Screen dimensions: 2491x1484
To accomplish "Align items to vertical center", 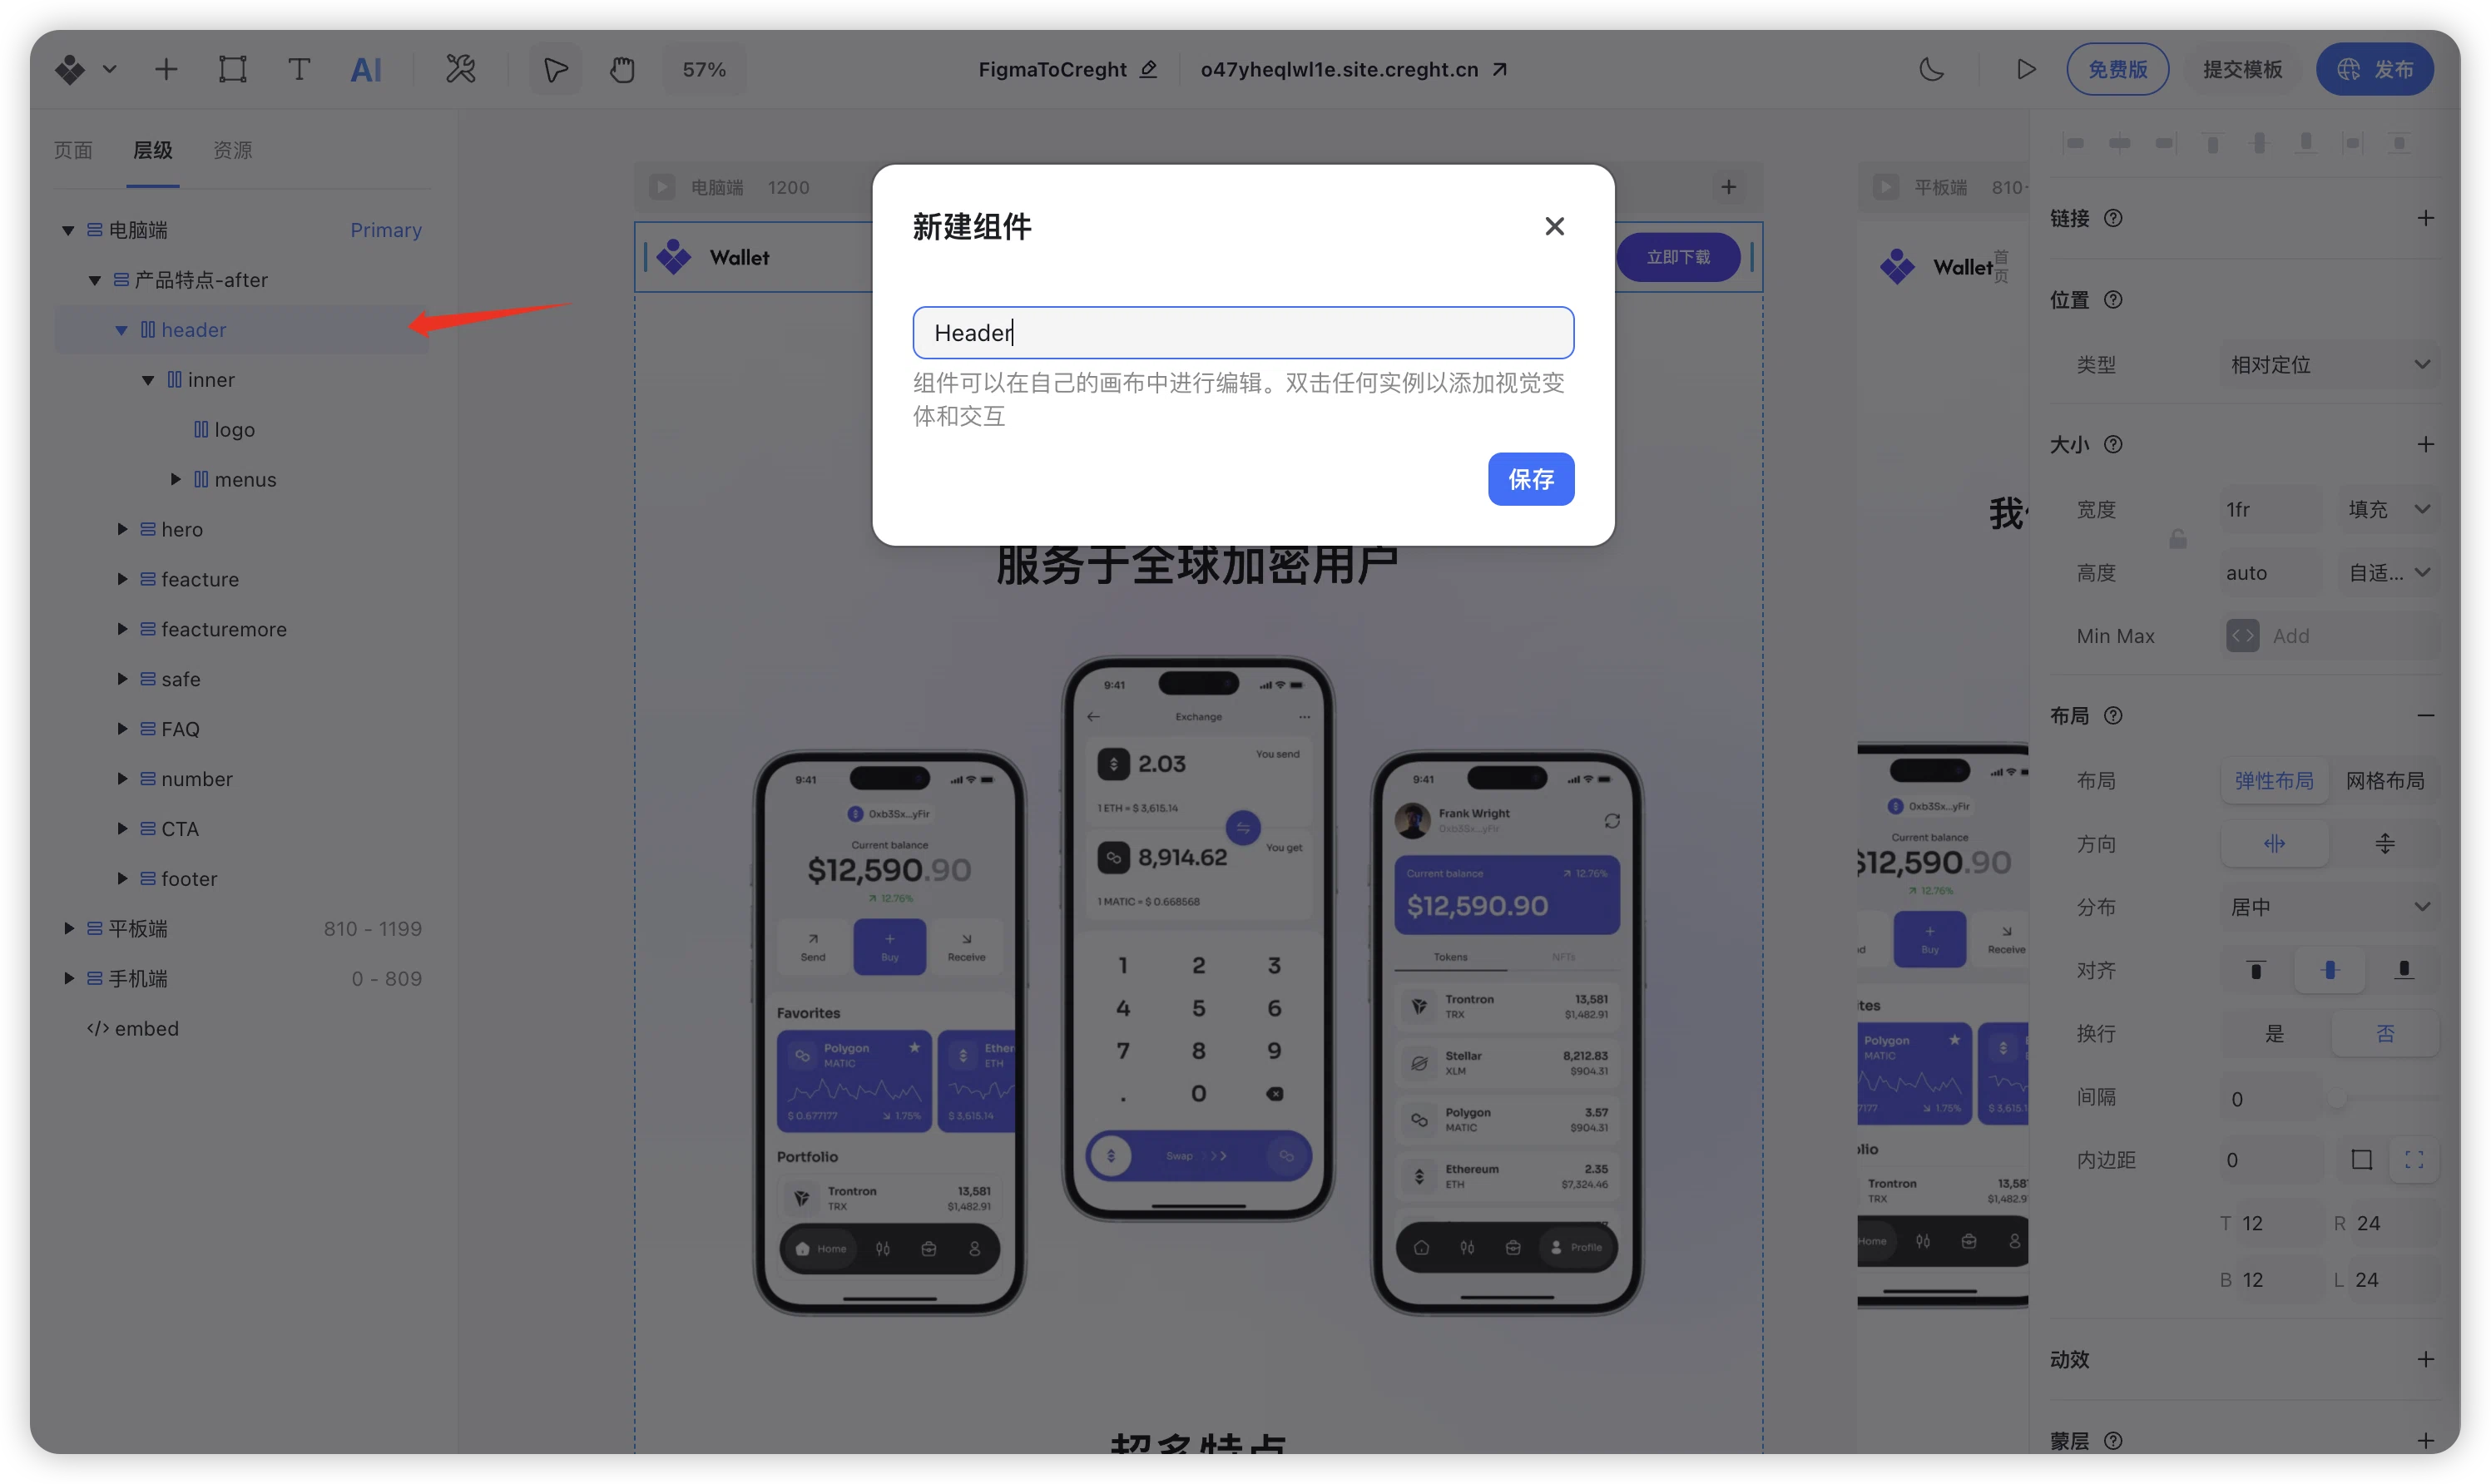I will coord(2330,970).
